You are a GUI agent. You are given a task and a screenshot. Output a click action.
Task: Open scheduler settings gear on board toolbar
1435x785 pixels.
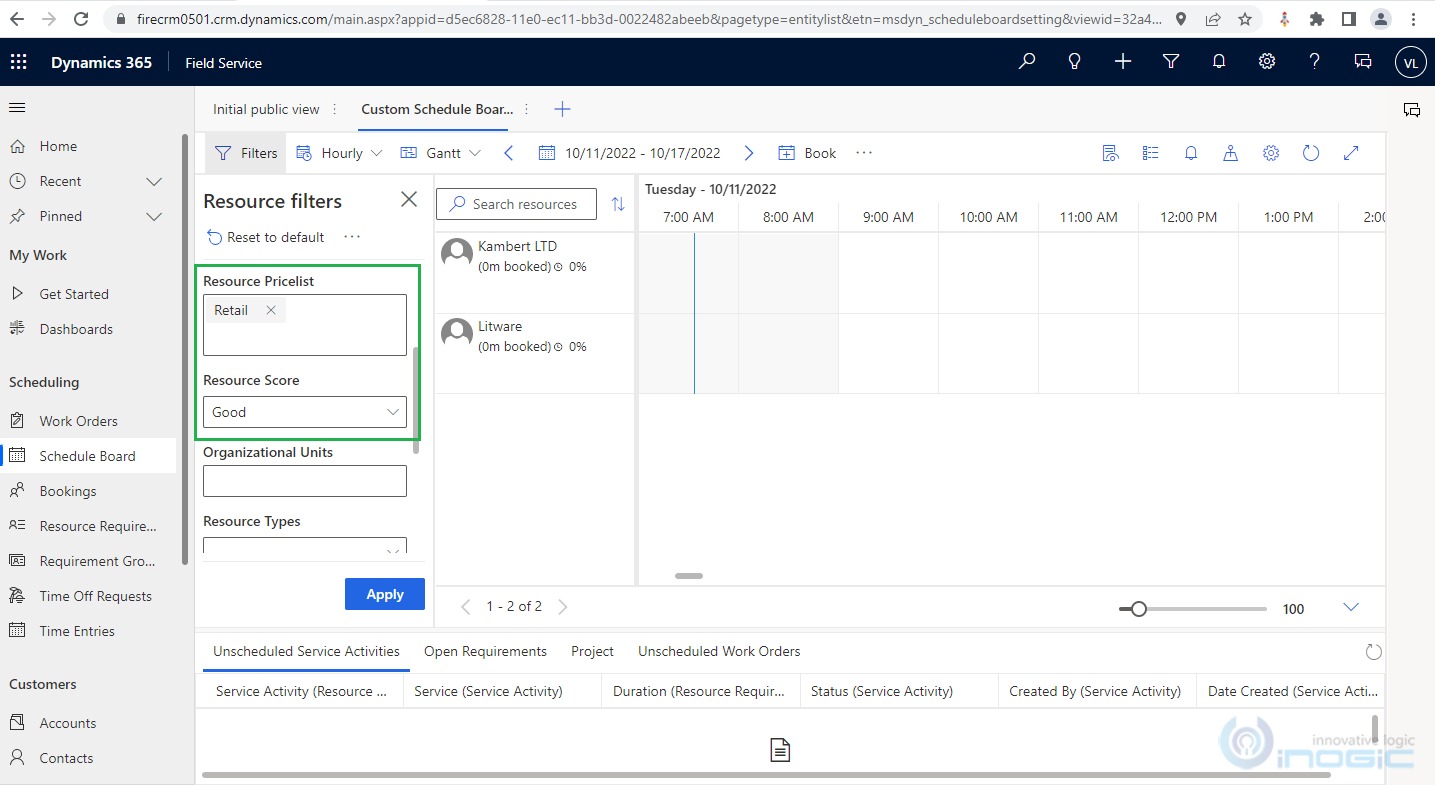(1270, 153)
